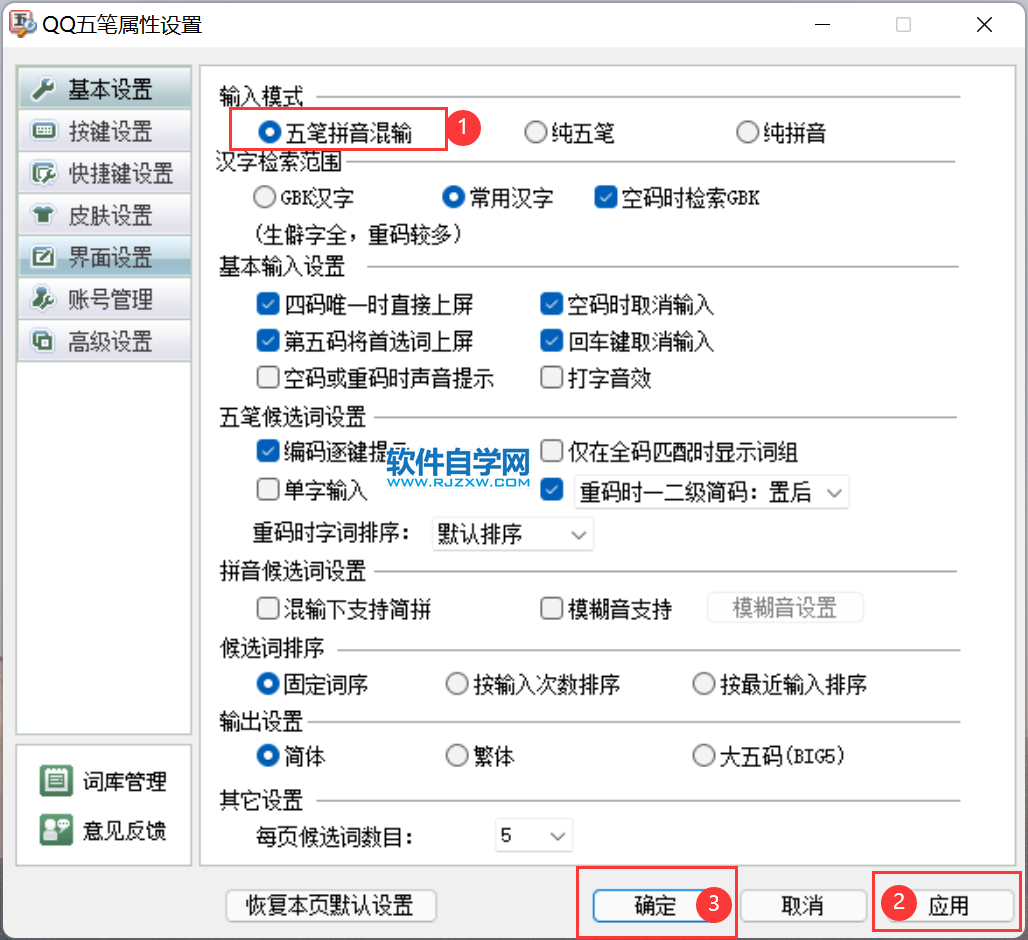Open 词库管理
The height and width of the screenshot is (940, 1028).
(104, 781)
